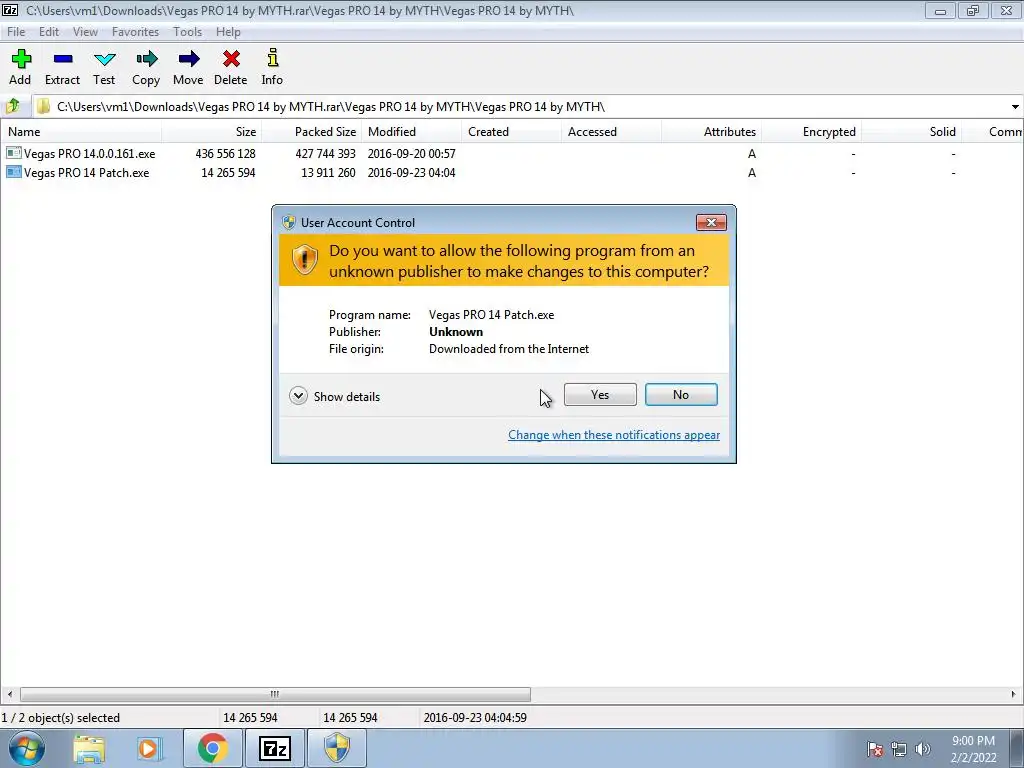This screenshot has height=768, width=1024.
Task: Click the green Add toolbar icon
Action: 21,59
